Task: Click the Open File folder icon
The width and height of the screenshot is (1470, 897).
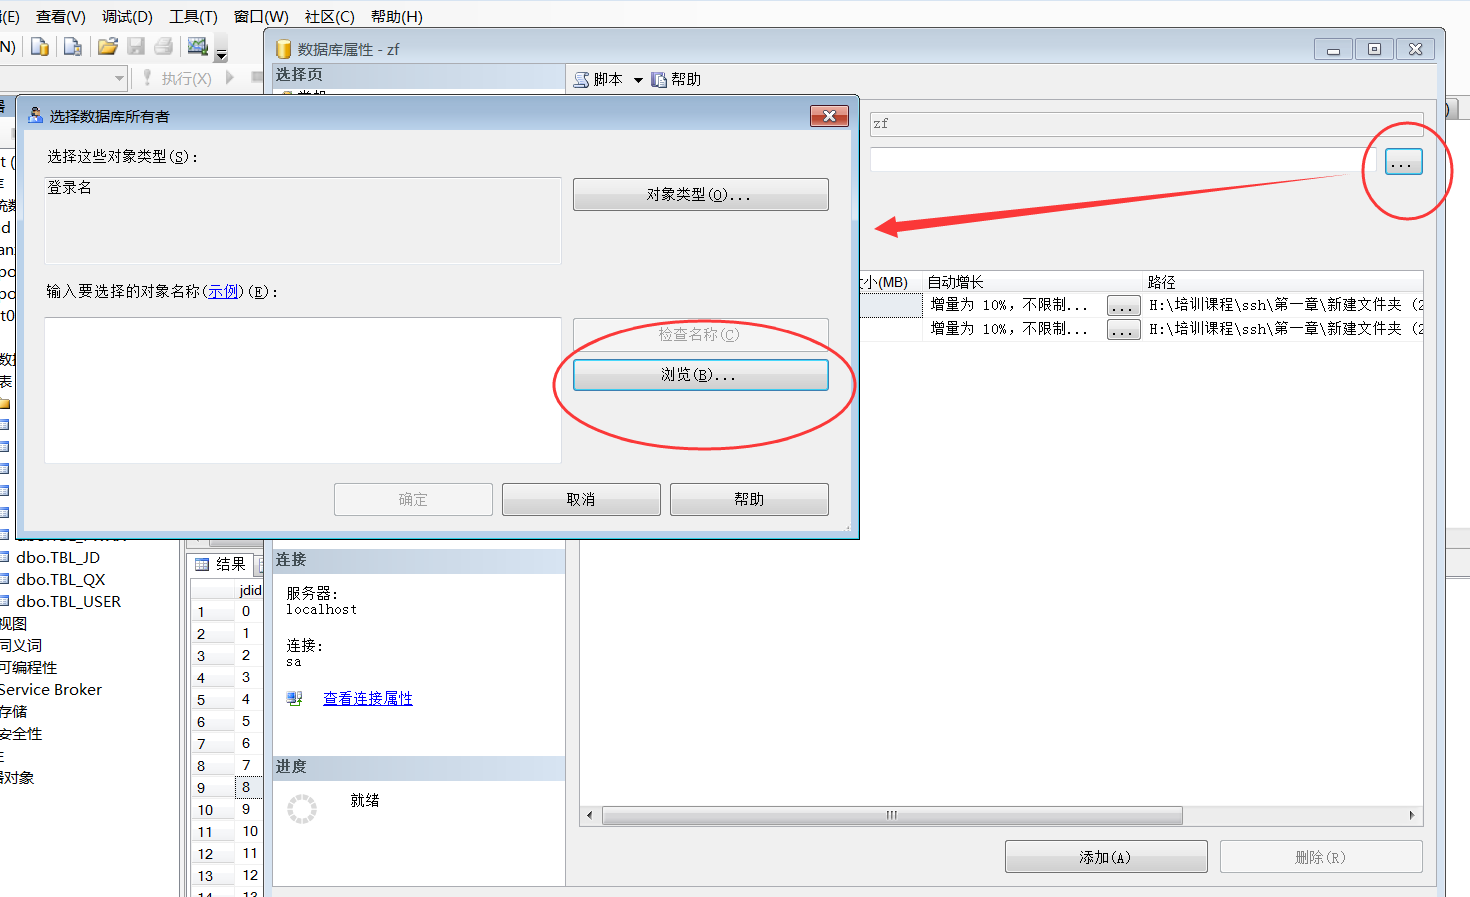Action: pyautogui.click(x=108, y=46)
